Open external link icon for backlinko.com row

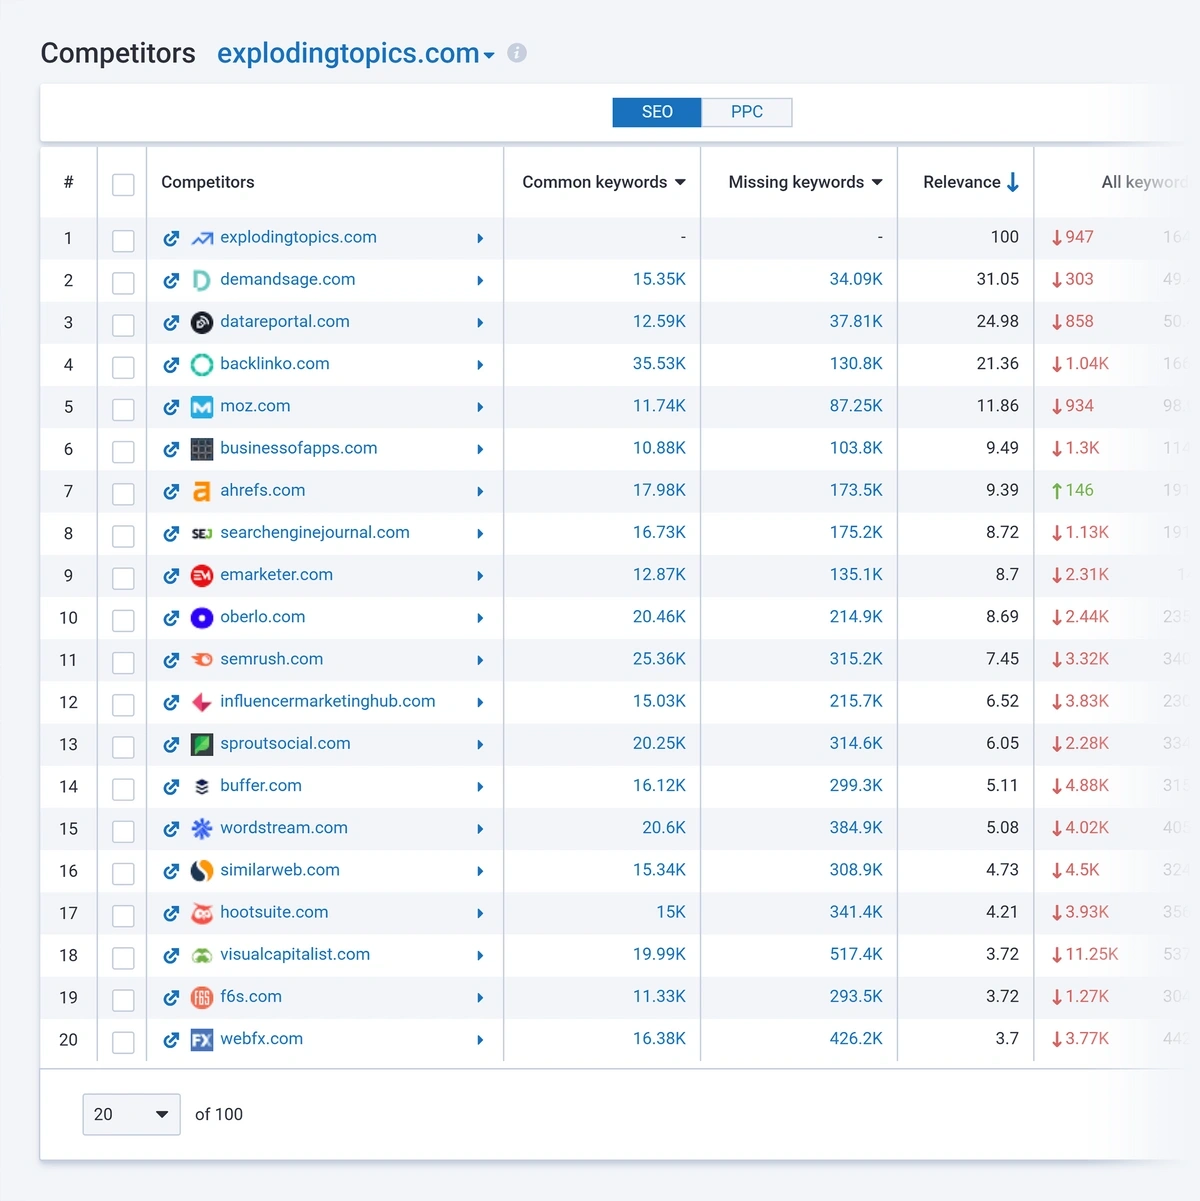coord(171,364)
